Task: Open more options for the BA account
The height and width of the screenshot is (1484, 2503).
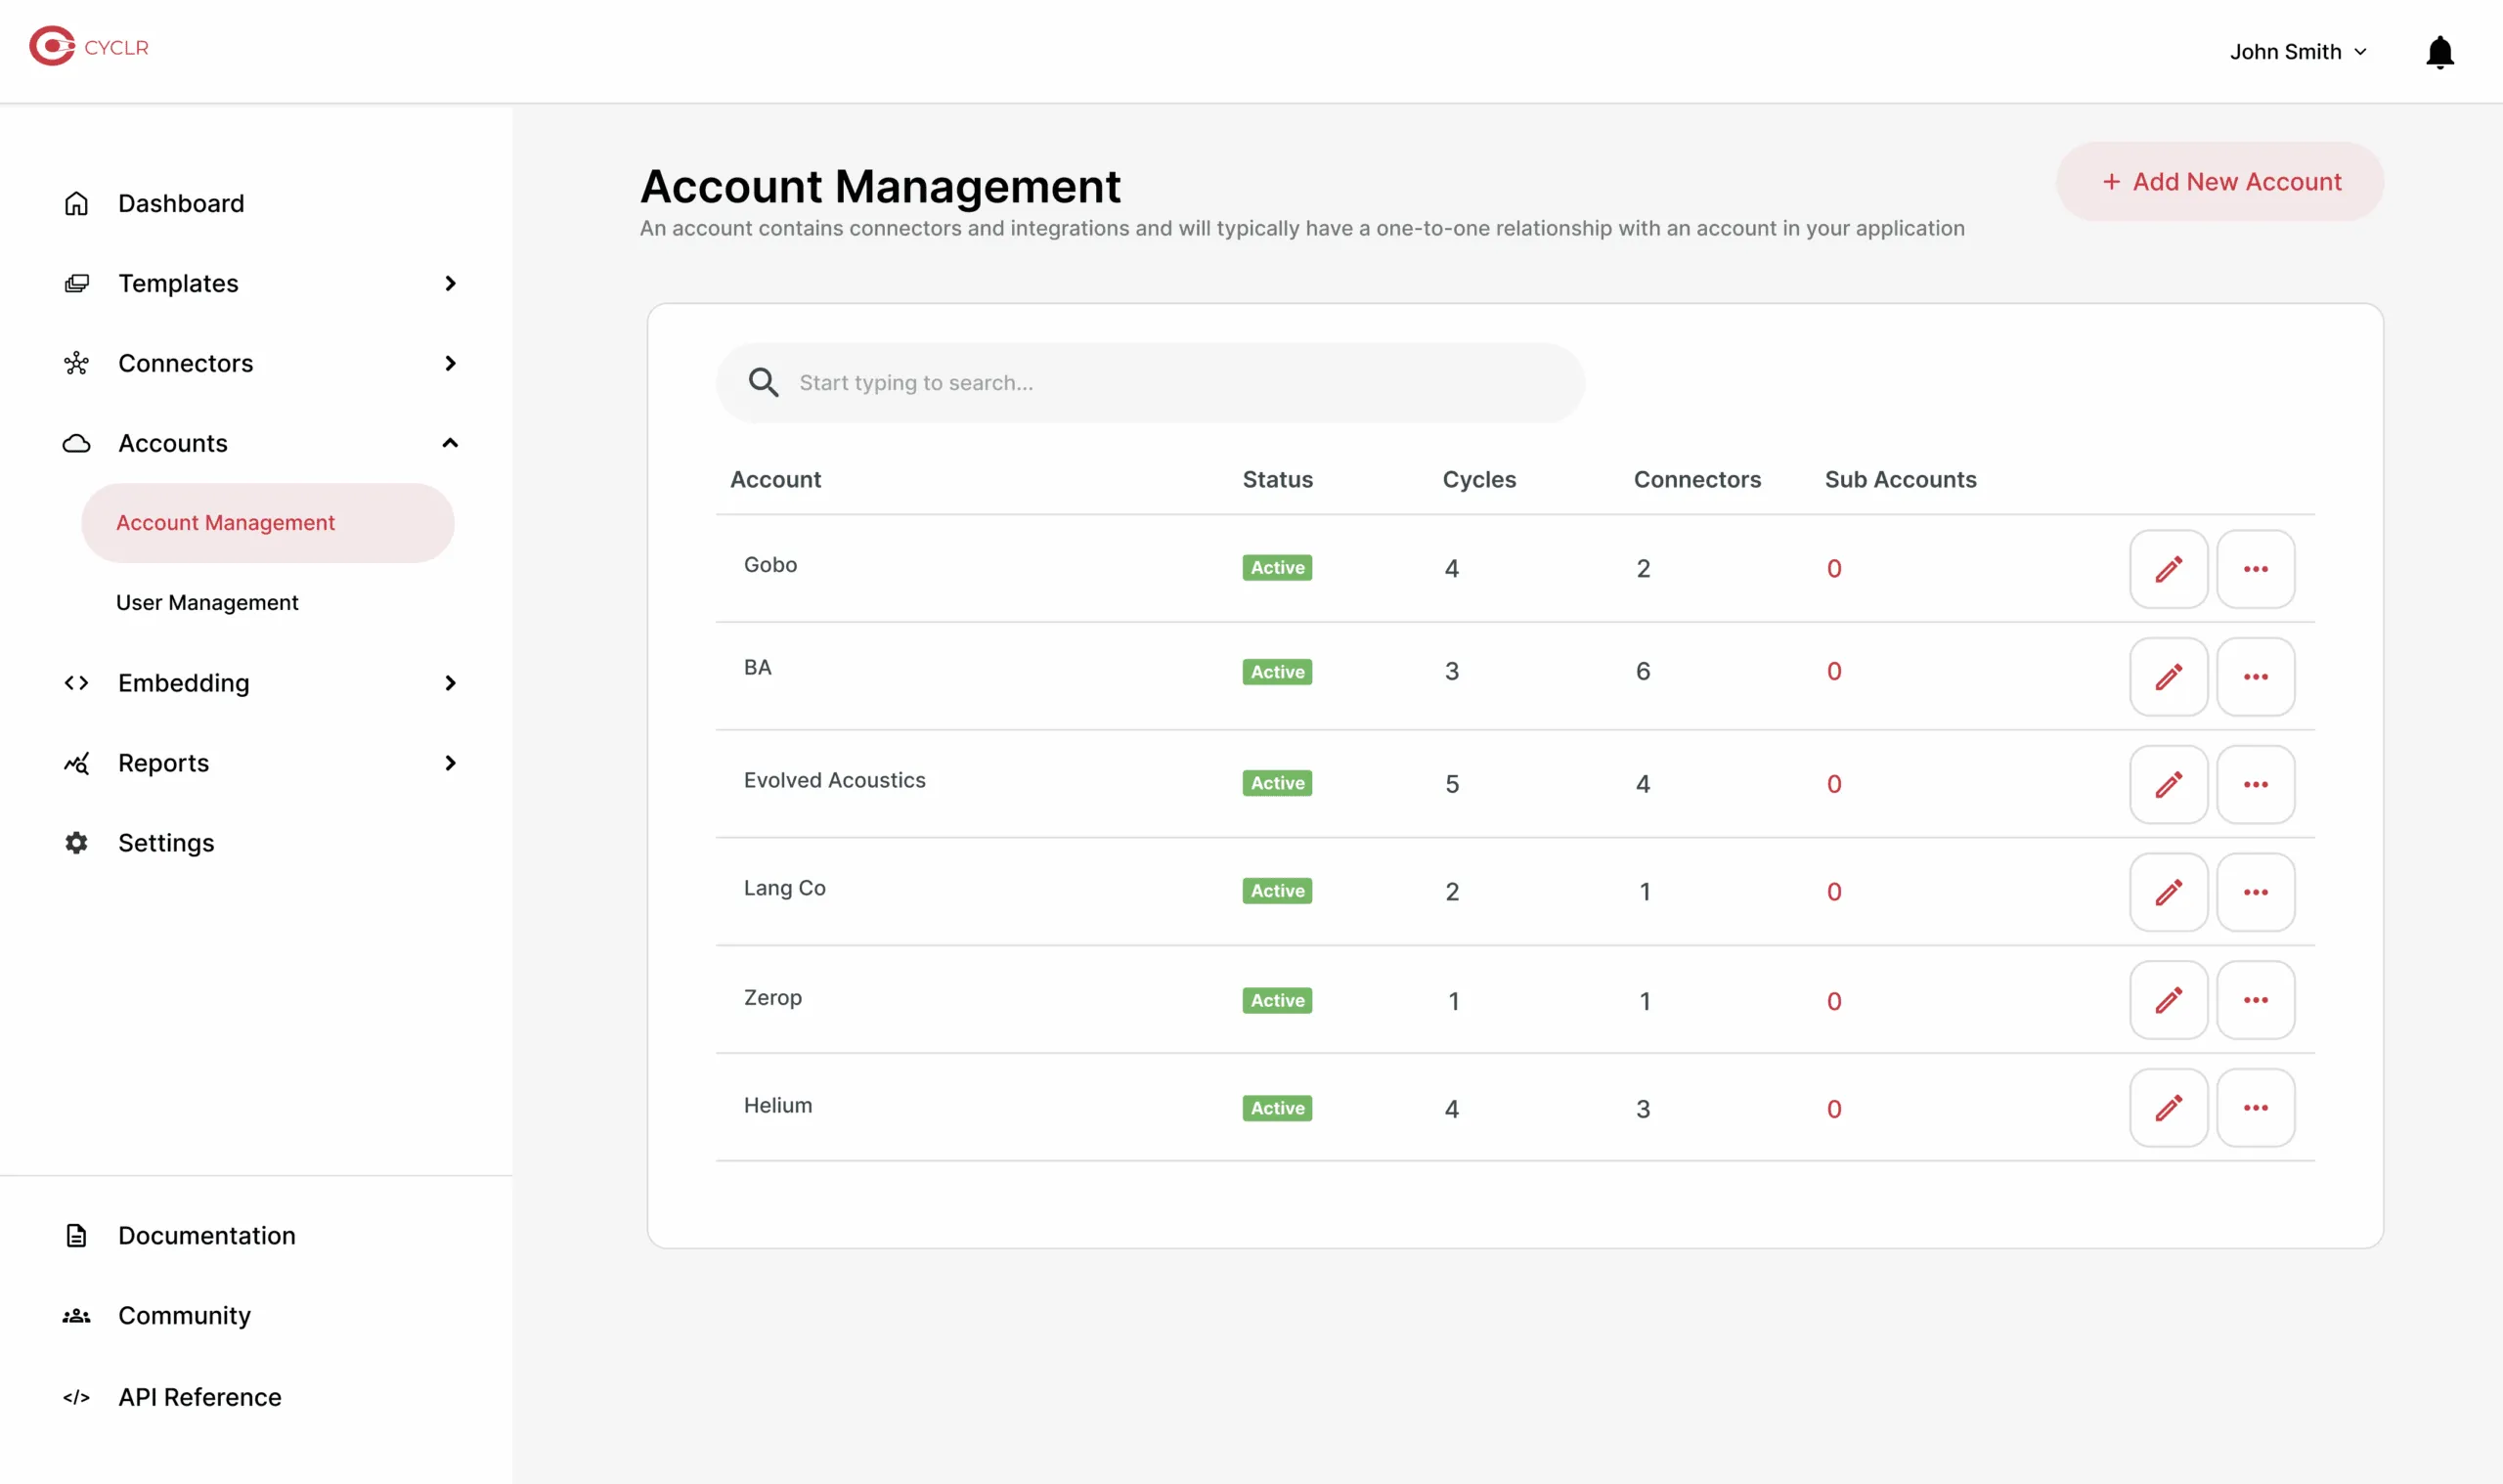Action: [2255, 677]
